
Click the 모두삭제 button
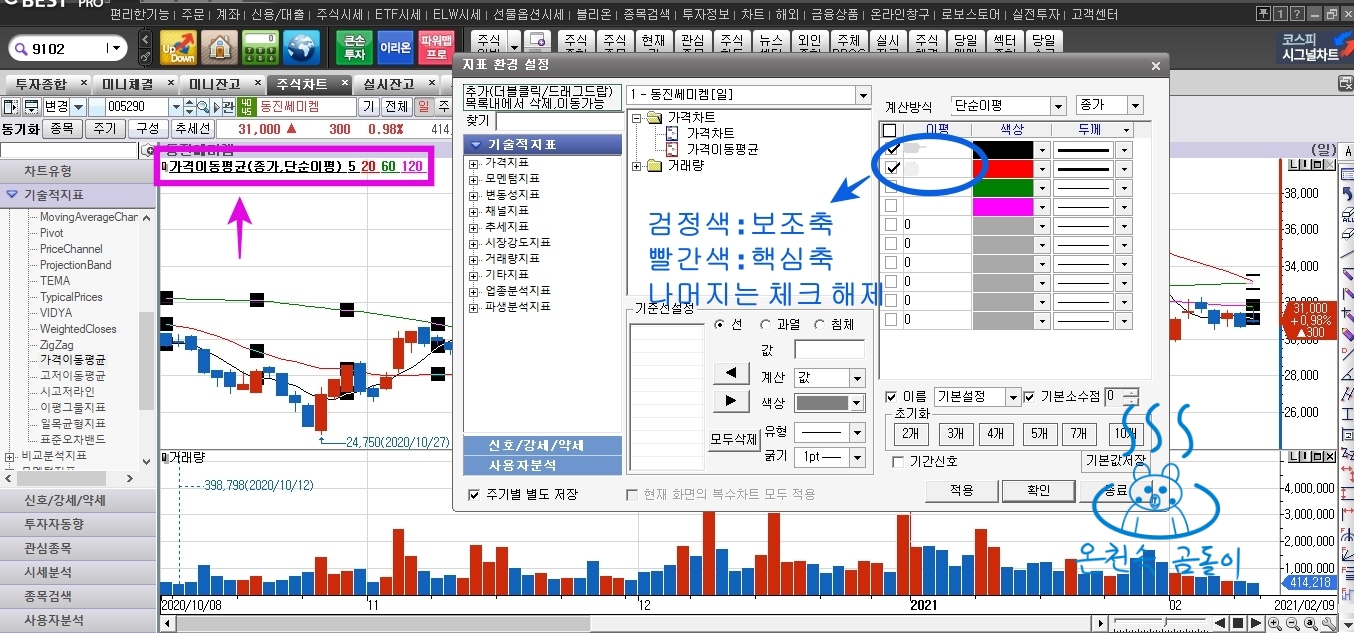point(734,438)
